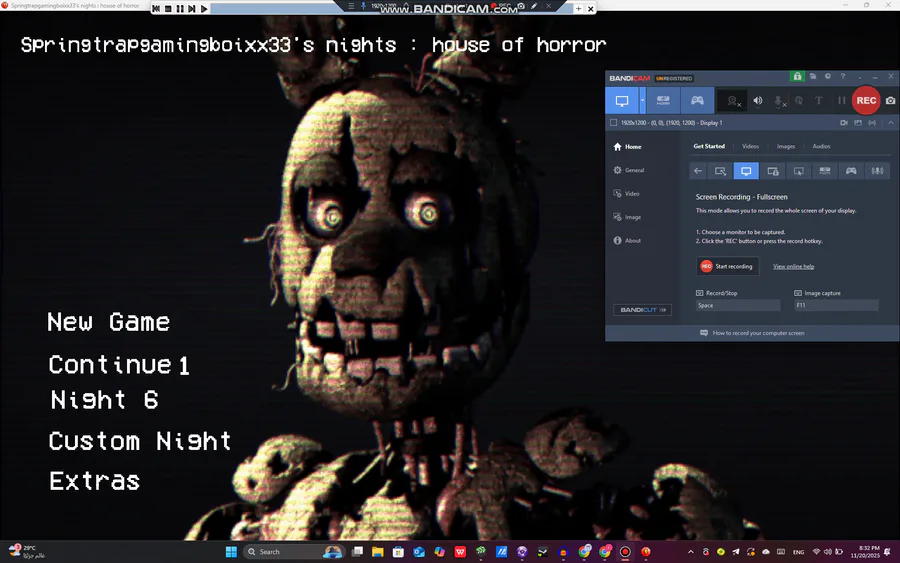The width and height of the screenshot is (900, 563).
Task: Click the Image capture hotkey field
Action: [x=836, y=305]
